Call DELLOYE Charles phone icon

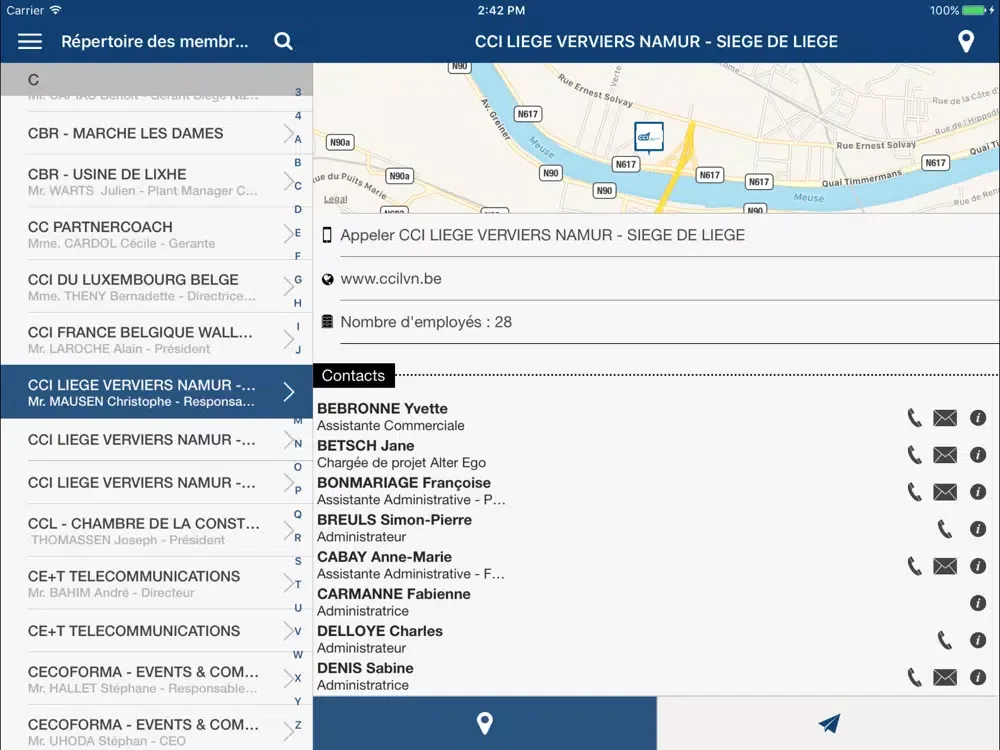coord(945,640)
